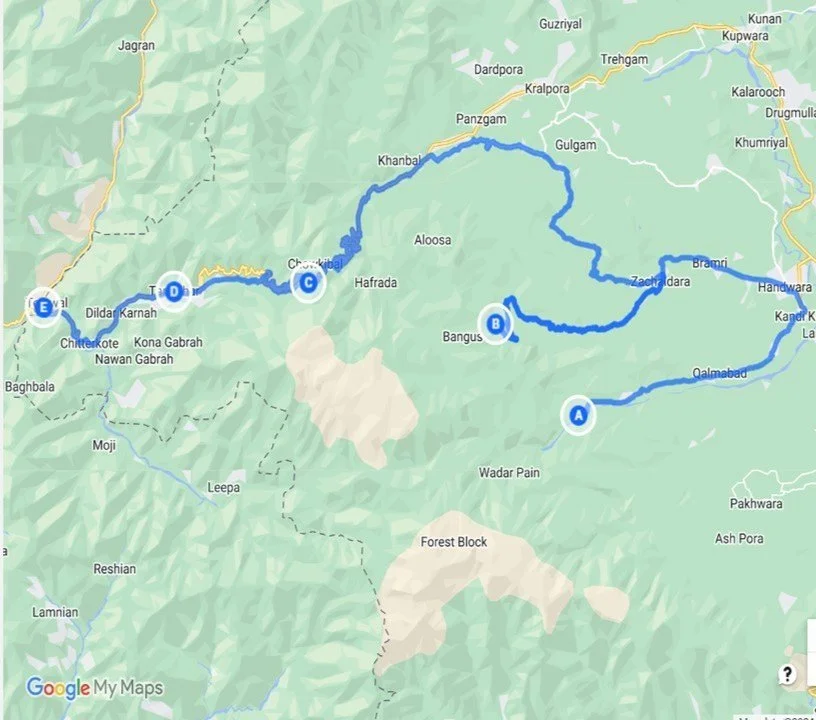Select waypoint marker E
Image resolution: width=816 pixels, height=720 pixels.
[x=44, y=308]
